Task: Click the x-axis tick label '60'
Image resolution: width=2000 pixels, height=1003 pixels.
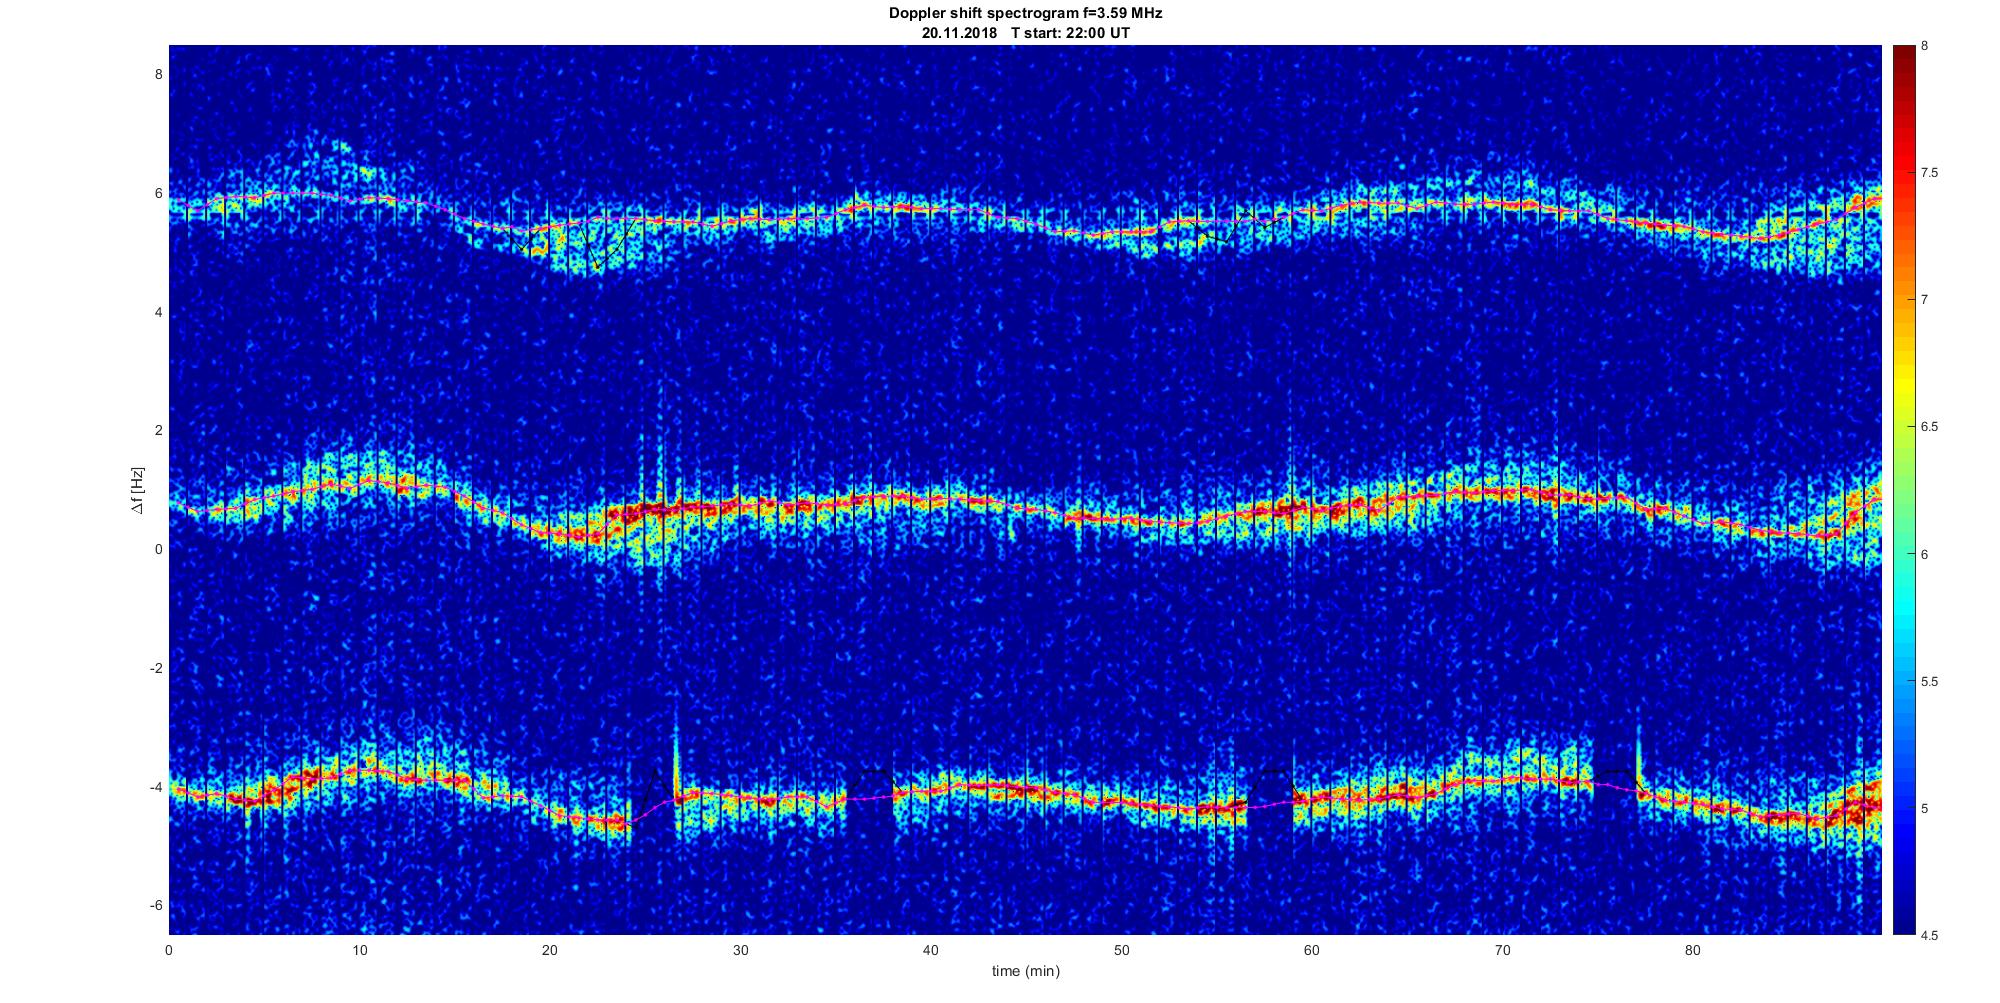Action: click(x=1312, y=950)
